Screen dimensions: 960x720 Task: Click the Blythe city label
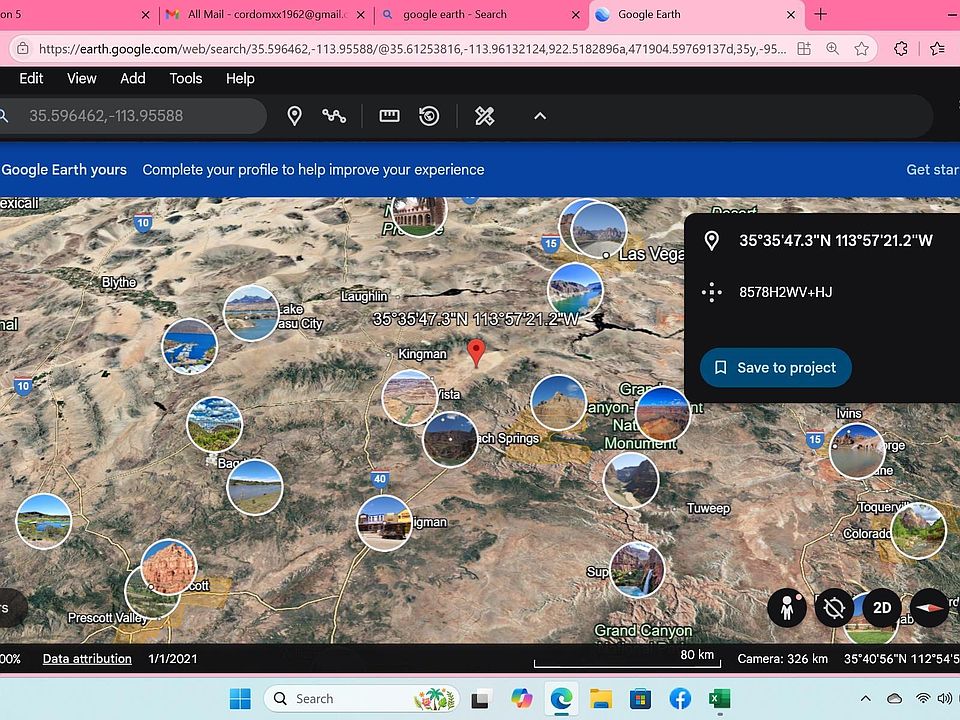(119, 282)
